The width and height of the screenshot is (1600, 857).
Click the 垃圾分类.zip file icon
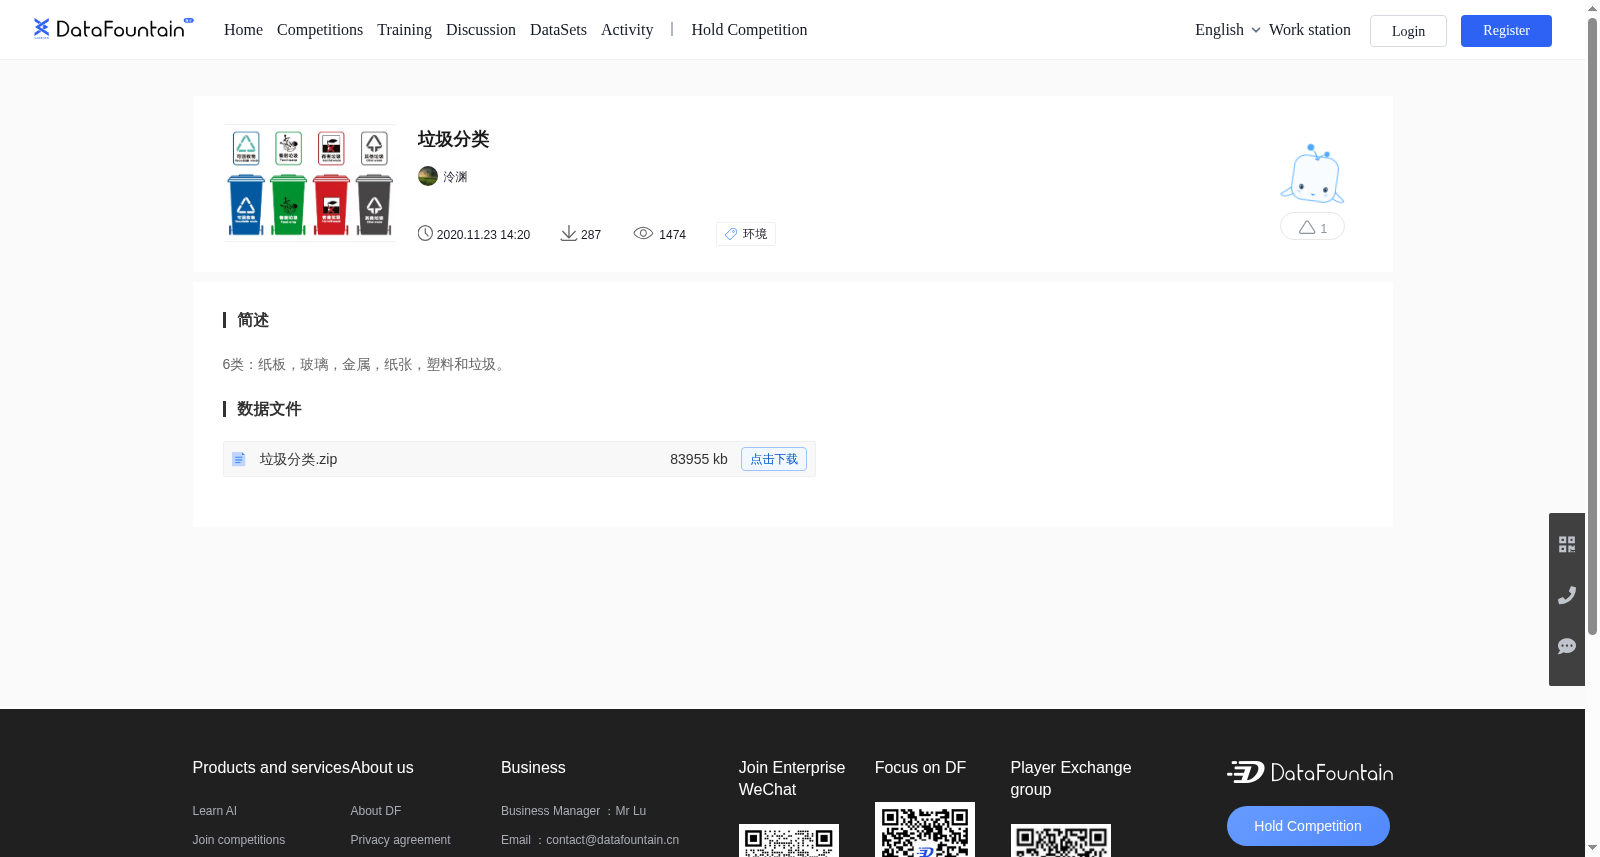tap(239, 459)
